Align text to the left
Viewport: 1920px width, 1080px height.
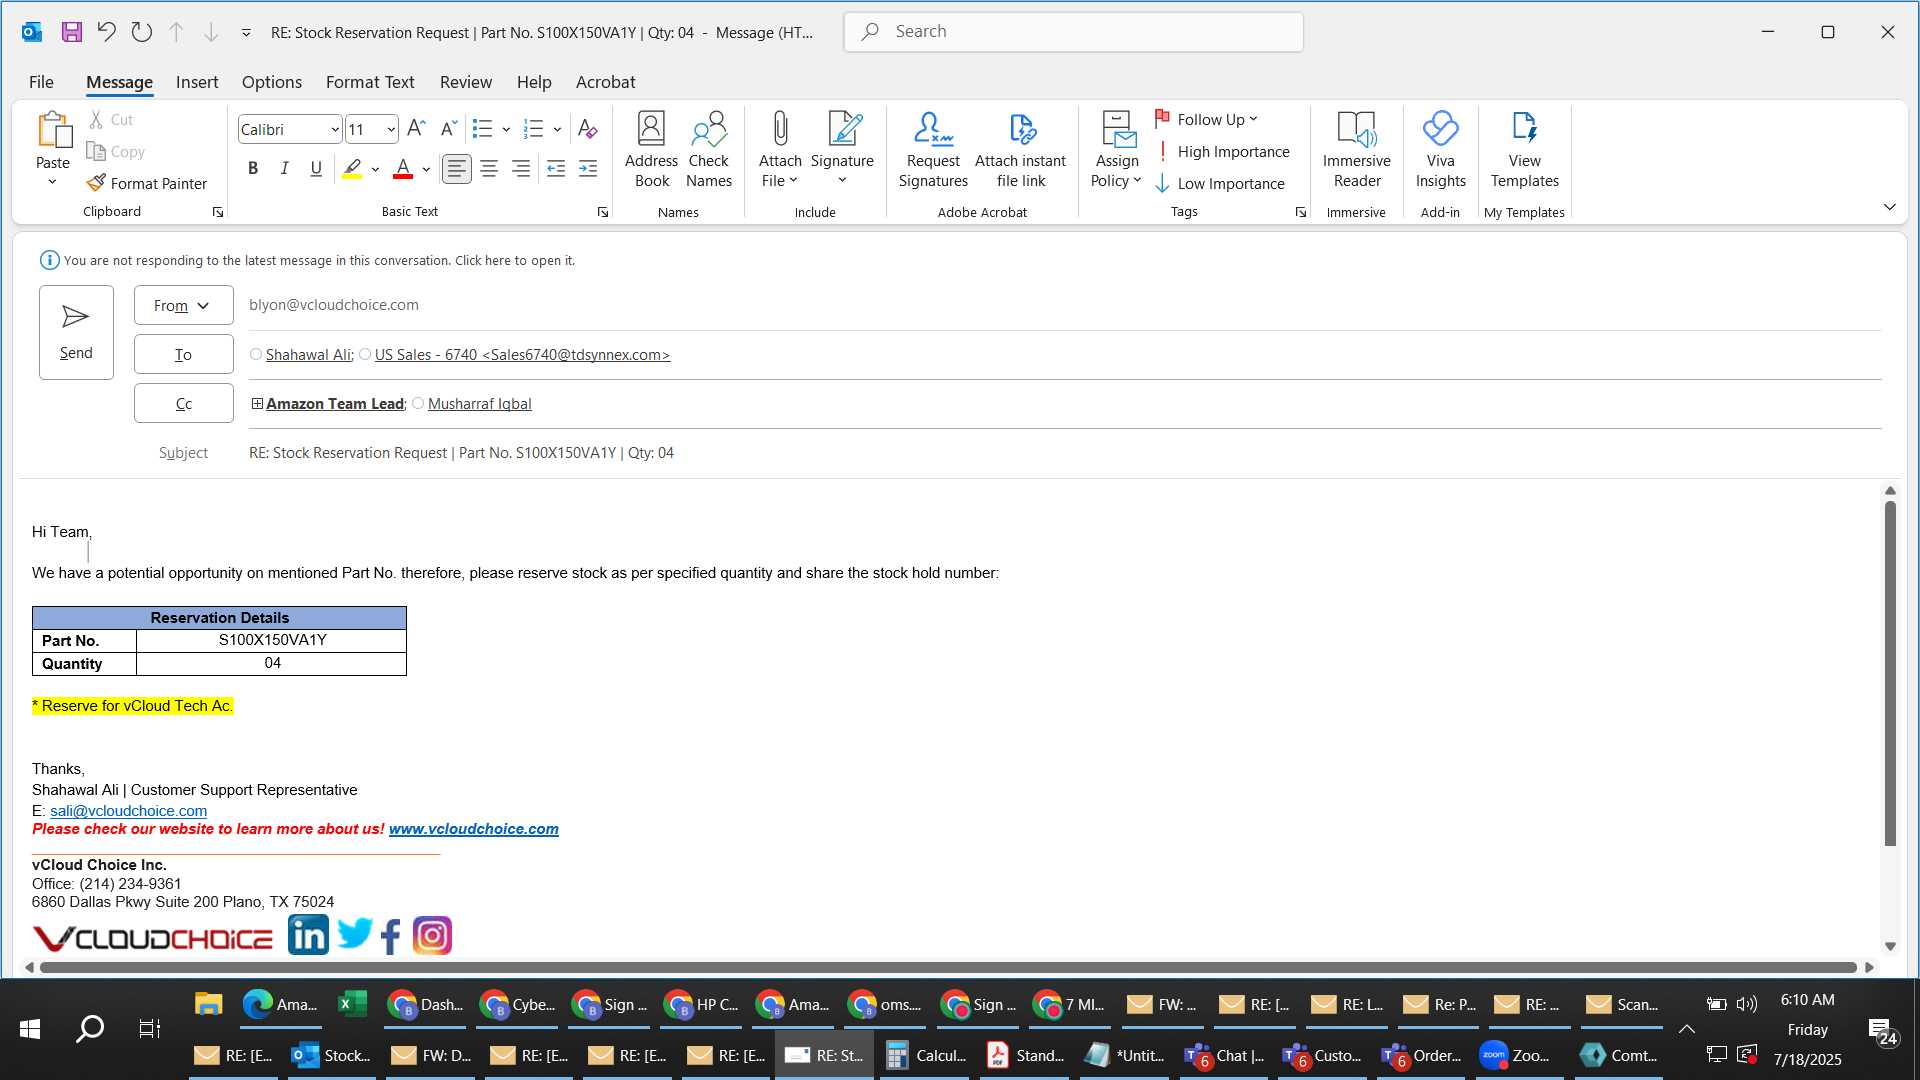[457, 169]
